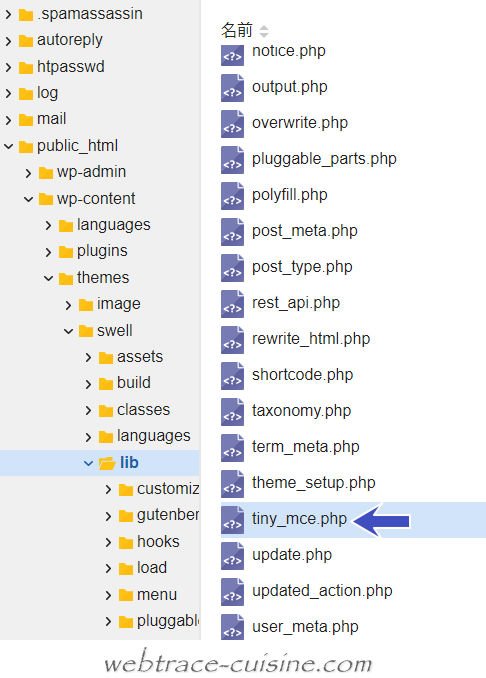Expand the .spamassassin folder arrow
486x678 pixels.
(x=8, y=15)
